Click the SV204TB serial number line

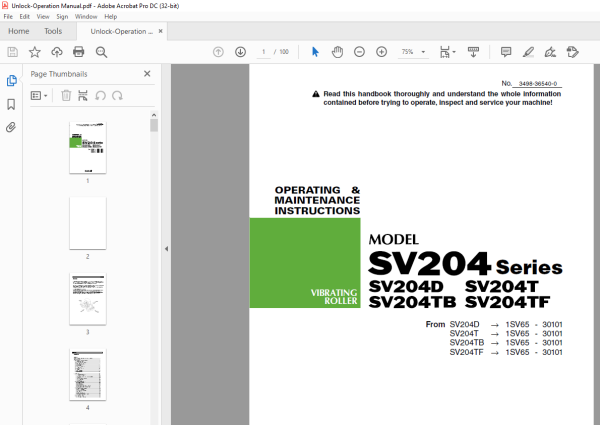[x=506, y=343]
